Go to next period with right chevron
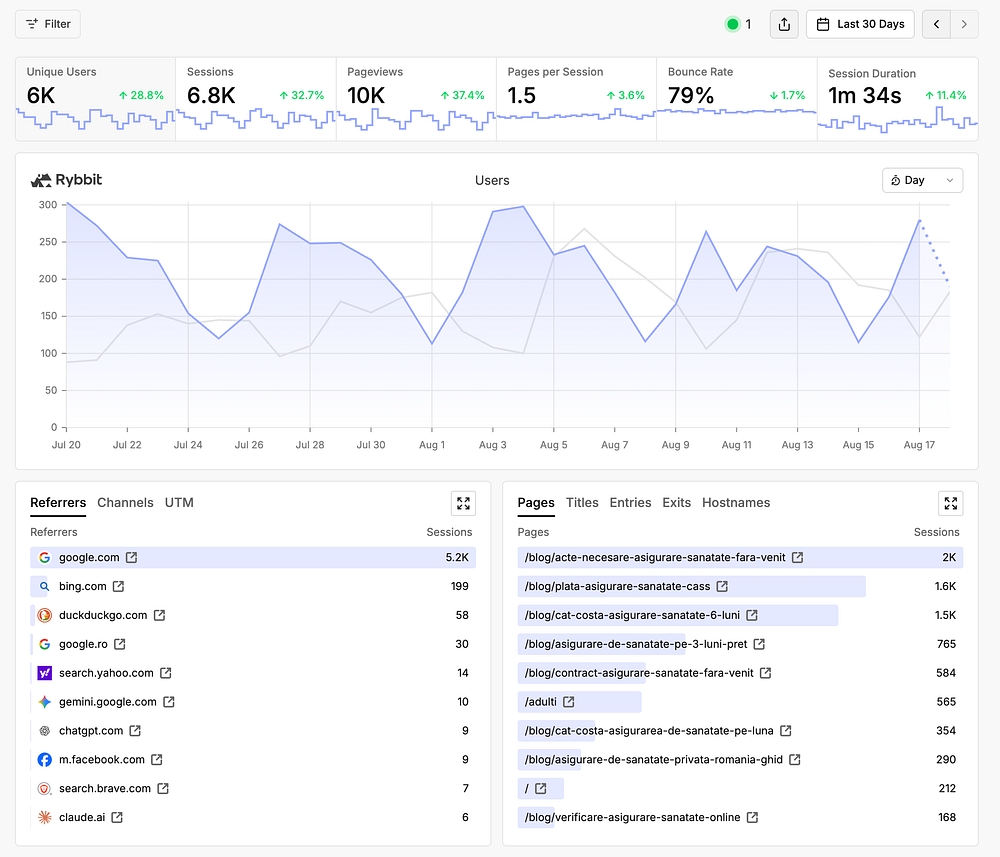The width and height of the screenshot is (1000, 857). click(x=964, y=24)
